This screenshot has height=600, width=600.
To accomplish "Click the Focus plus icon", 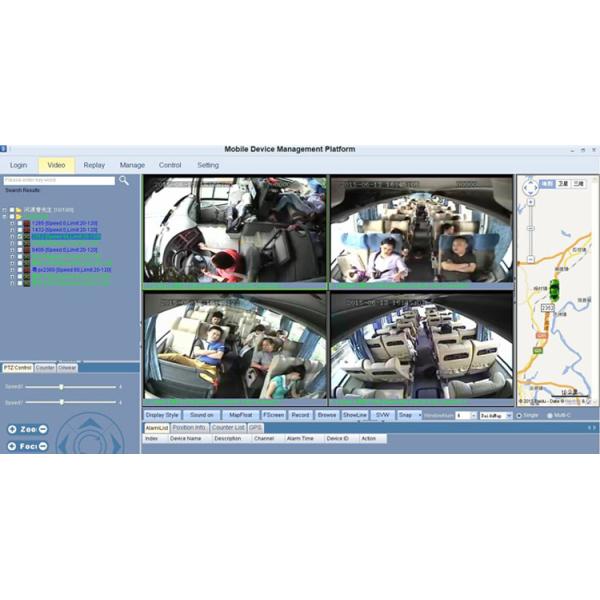I will tap(11, 446).
